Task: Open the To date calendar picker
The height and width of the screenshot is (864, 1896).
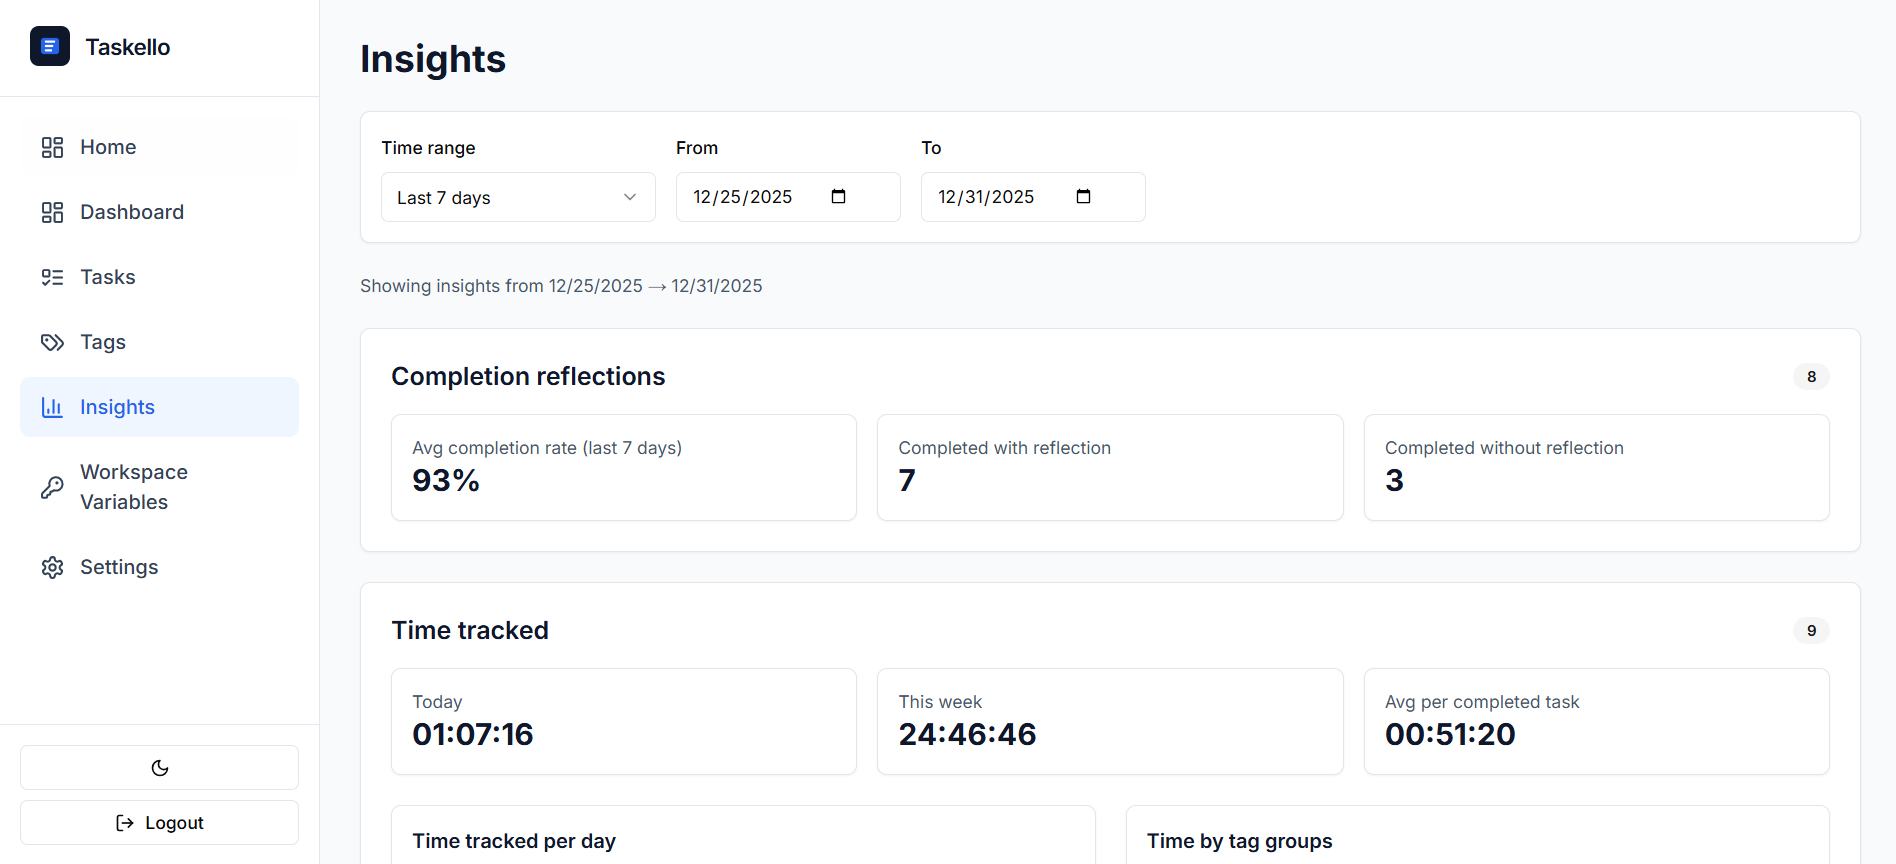Action: click(x=1083, y=196)
